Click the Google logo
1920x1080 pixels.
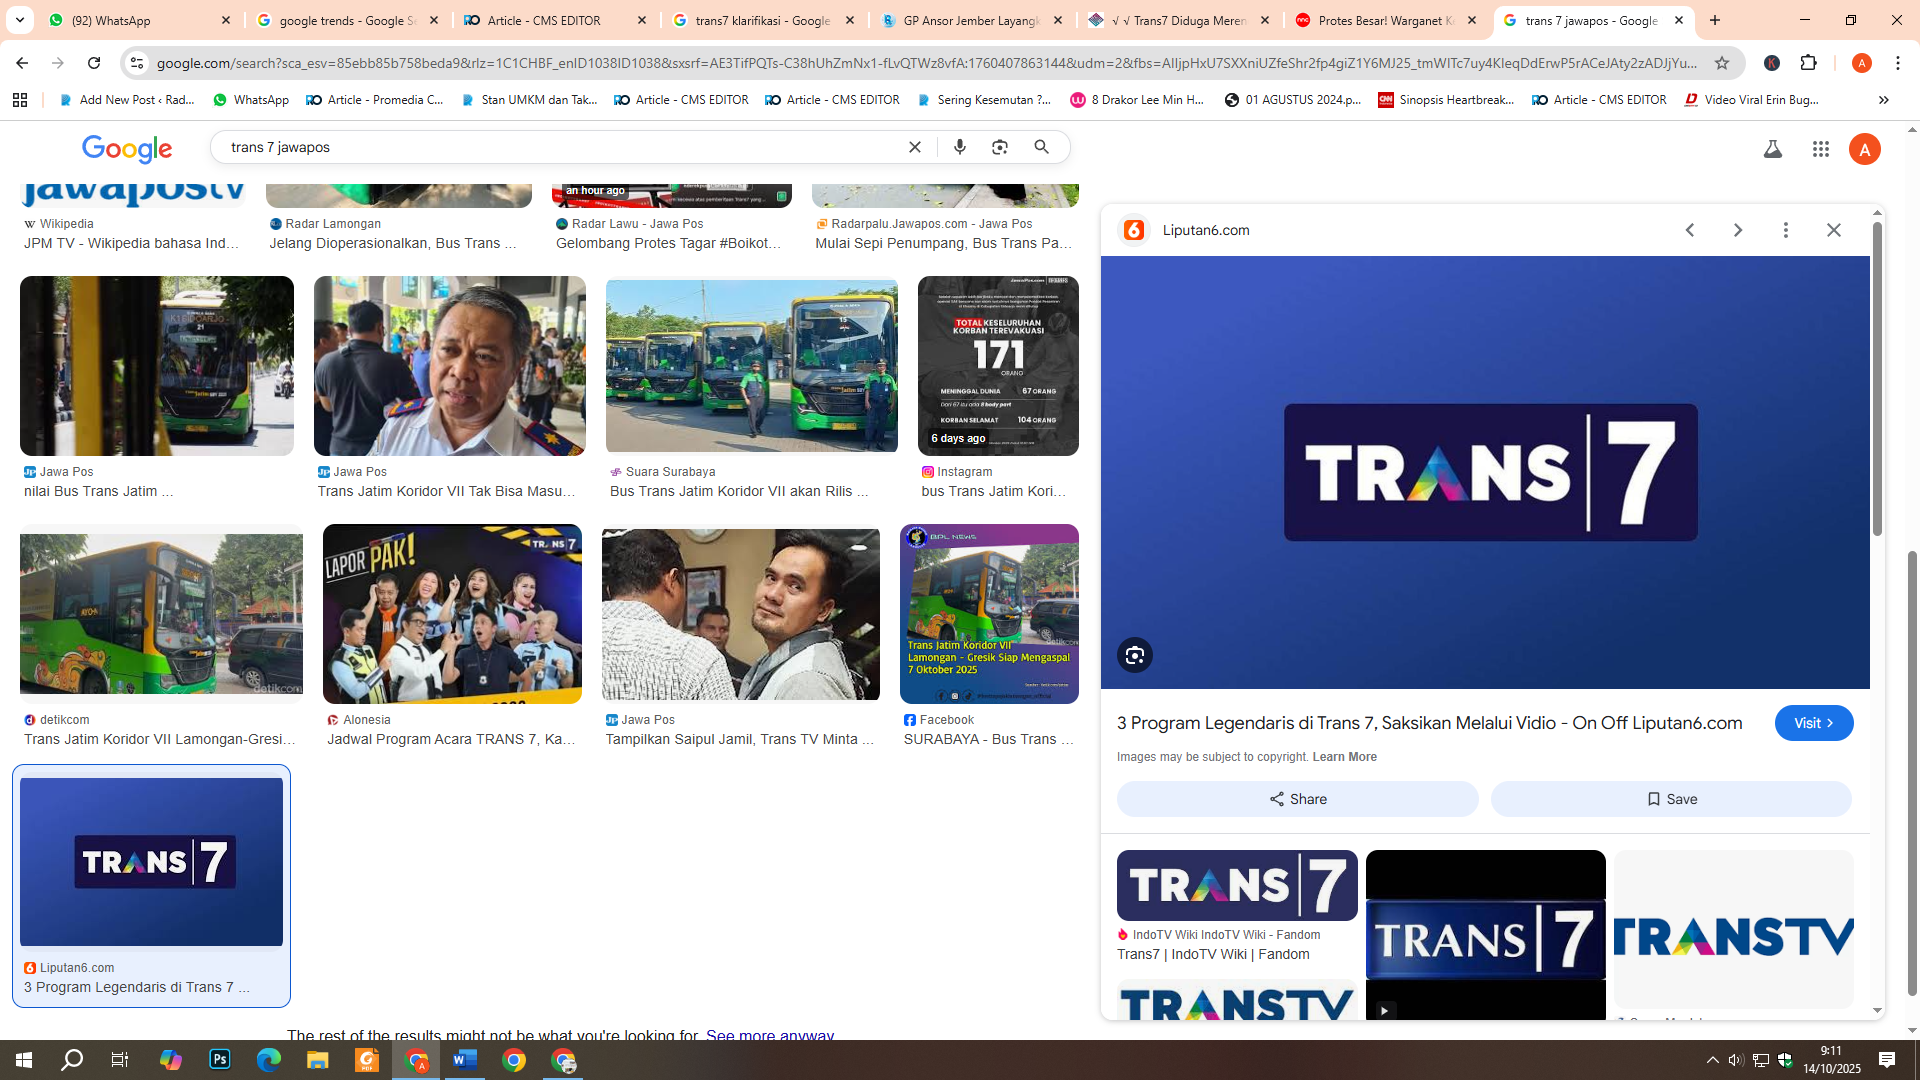click(127, 149)
